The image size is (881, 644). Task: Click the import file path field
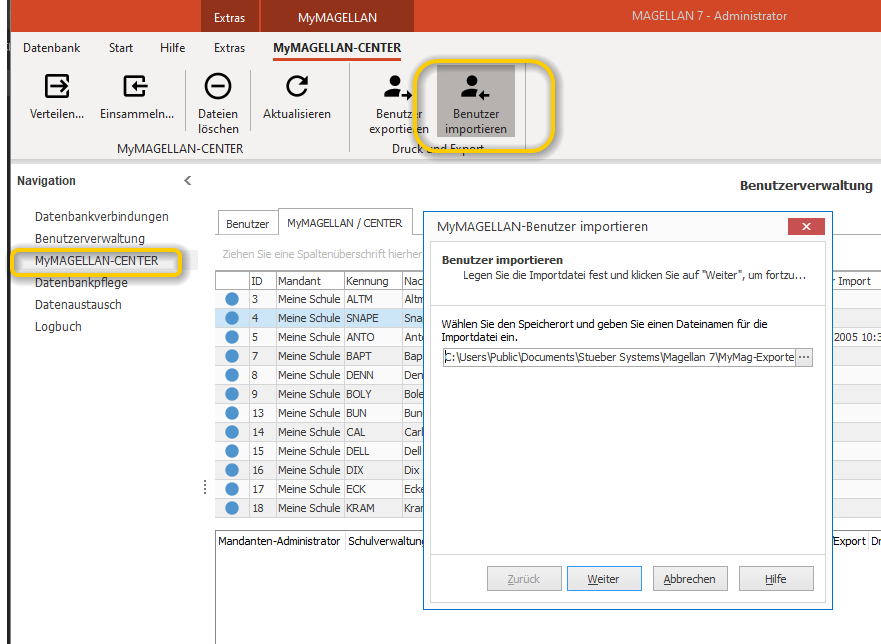pos(619,357)
